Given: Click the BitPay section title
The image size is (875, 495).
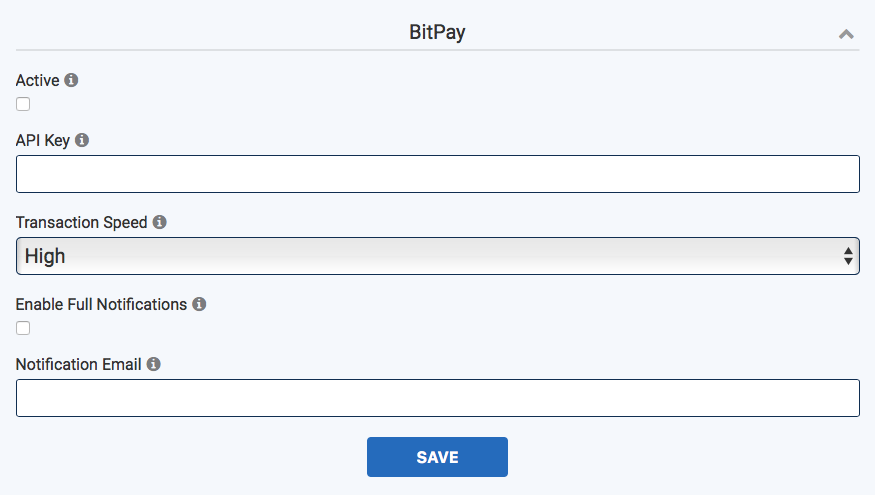Looking at the screenshot, I should 437,32.
